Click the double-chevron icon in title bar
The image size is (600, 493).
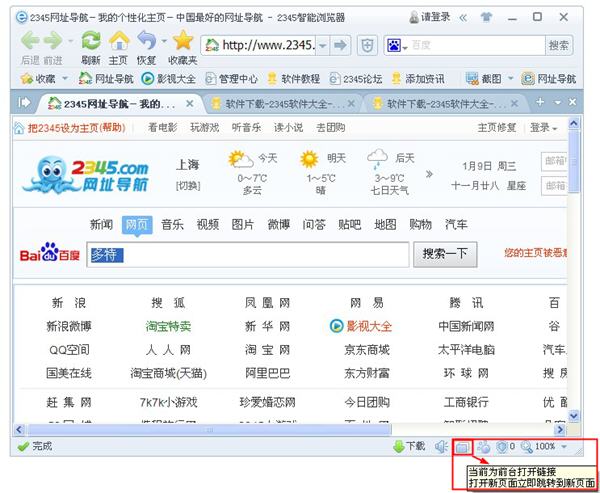[463, 18]
